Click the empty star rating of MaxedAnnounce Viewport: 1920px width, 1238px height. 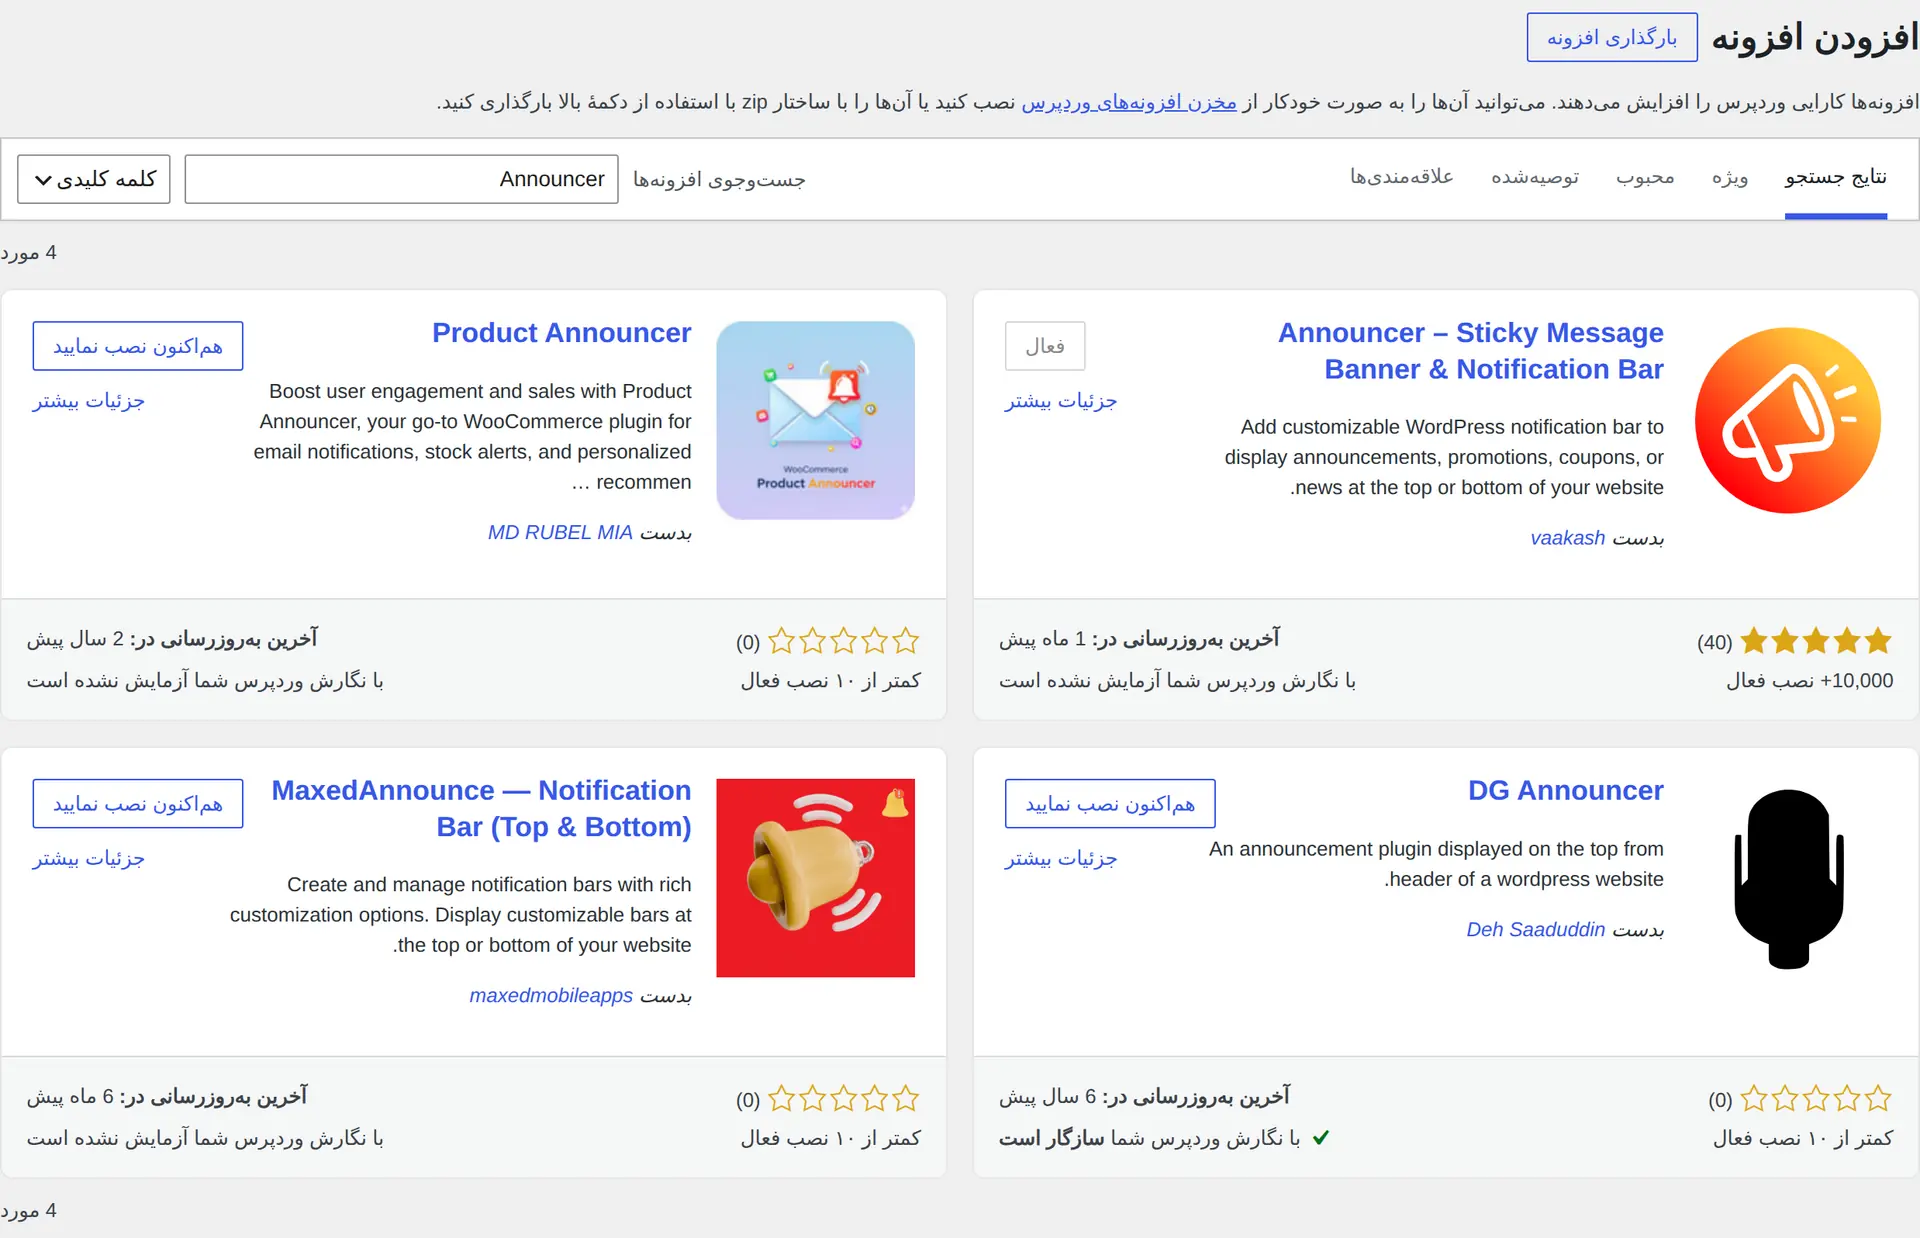[843, 1099]
